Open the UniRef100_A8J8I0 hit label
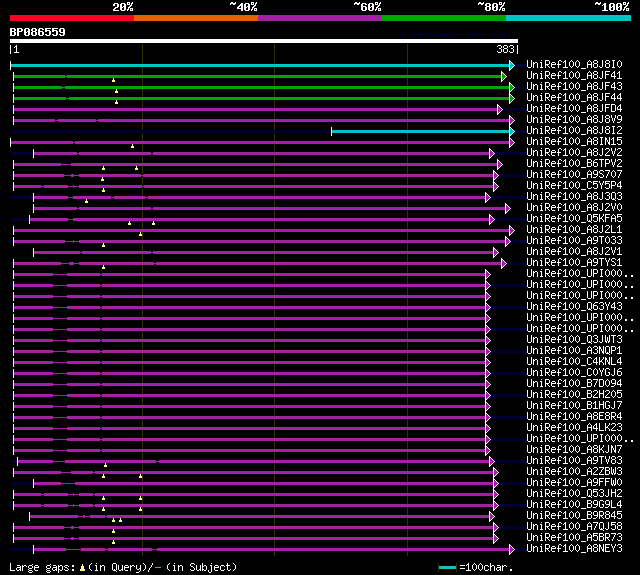Image resolution: width=640 pixels, height=575 pixels. [574, 64]
